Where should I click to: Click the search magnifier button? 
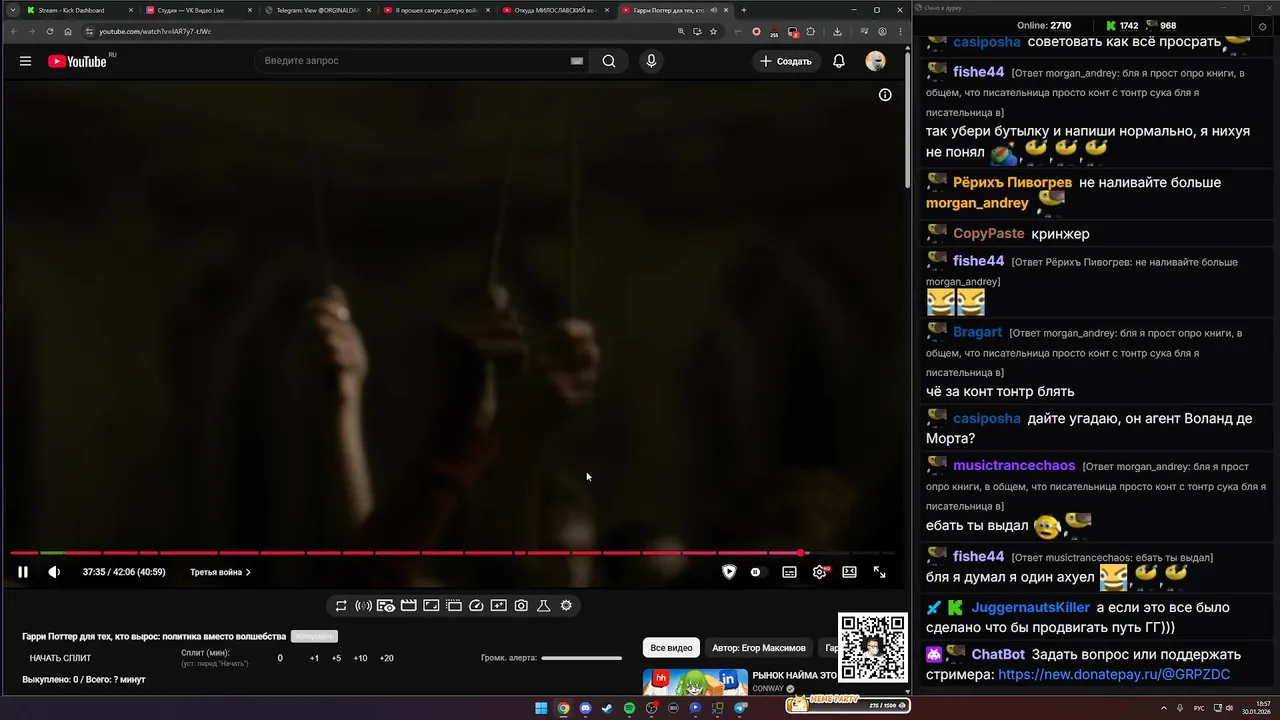609,61
